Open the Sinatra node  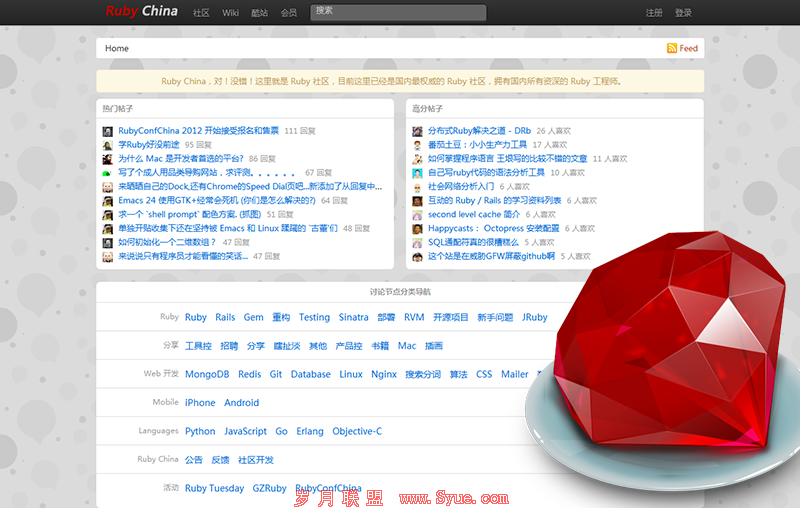point(354,317)
